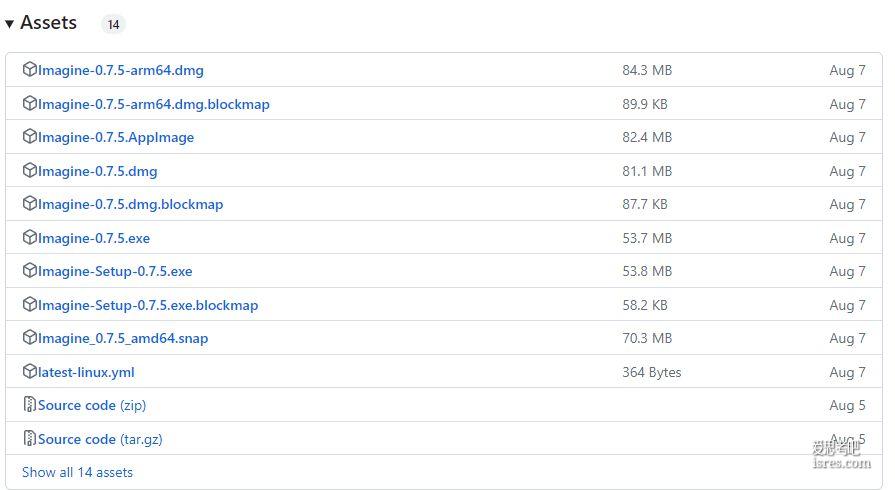Click Aug 7 date in Imagine-0.7.5-arm64.dmg row
Screen dimensions: 895x490
848,70
